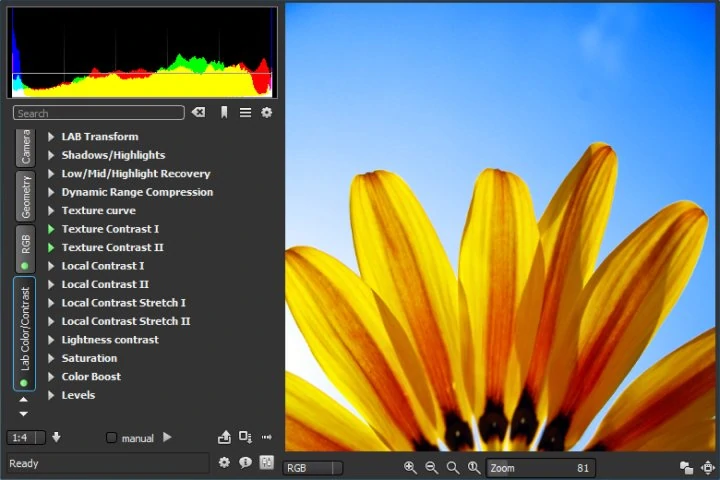Image resolution: width=720 pixels, height=480 pixels.
Task: Zoom out with the minus magnifier icon
Action: tap(431, 468)
